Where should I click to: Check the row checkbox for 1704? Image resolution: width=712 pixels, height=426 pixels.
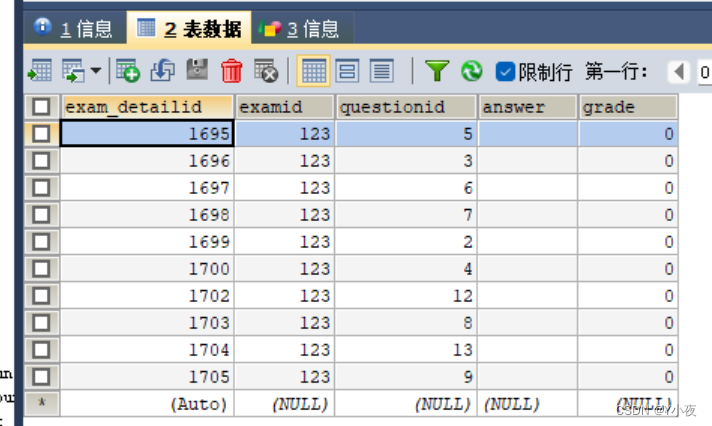click(41, 350)
